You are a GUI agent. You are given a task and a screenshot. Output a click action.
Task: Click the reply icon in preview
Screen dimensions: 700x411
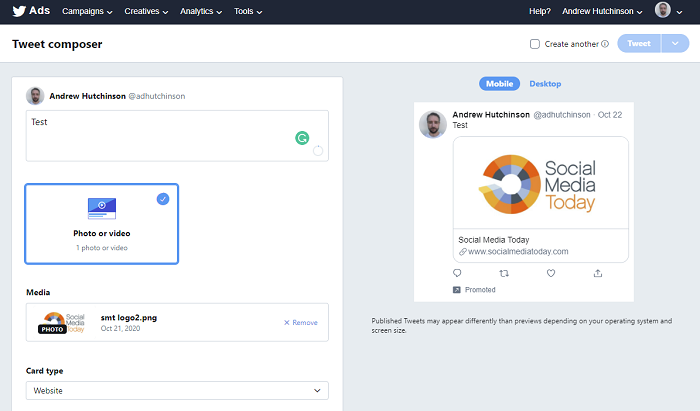[x=457, y=273]
